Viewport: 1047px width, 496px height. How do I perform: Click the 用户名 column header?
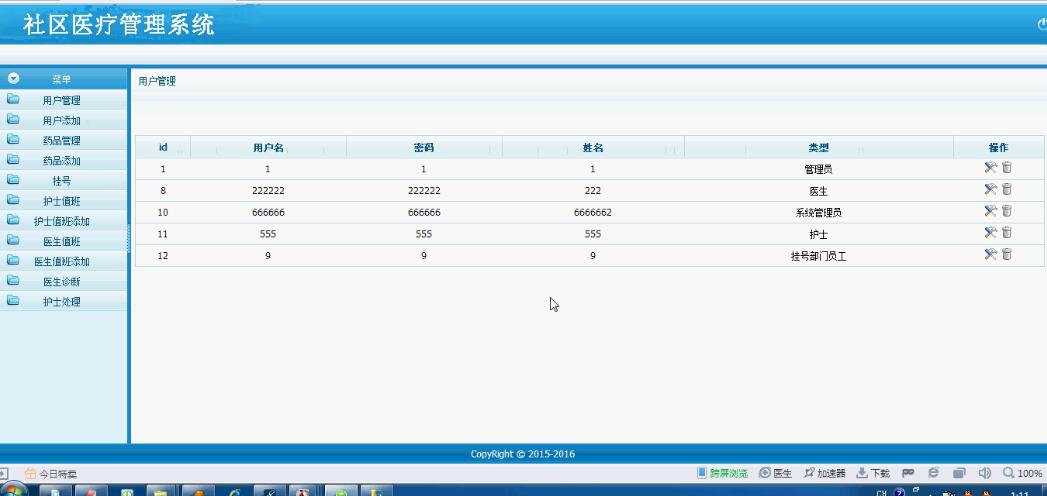[268, 148]
